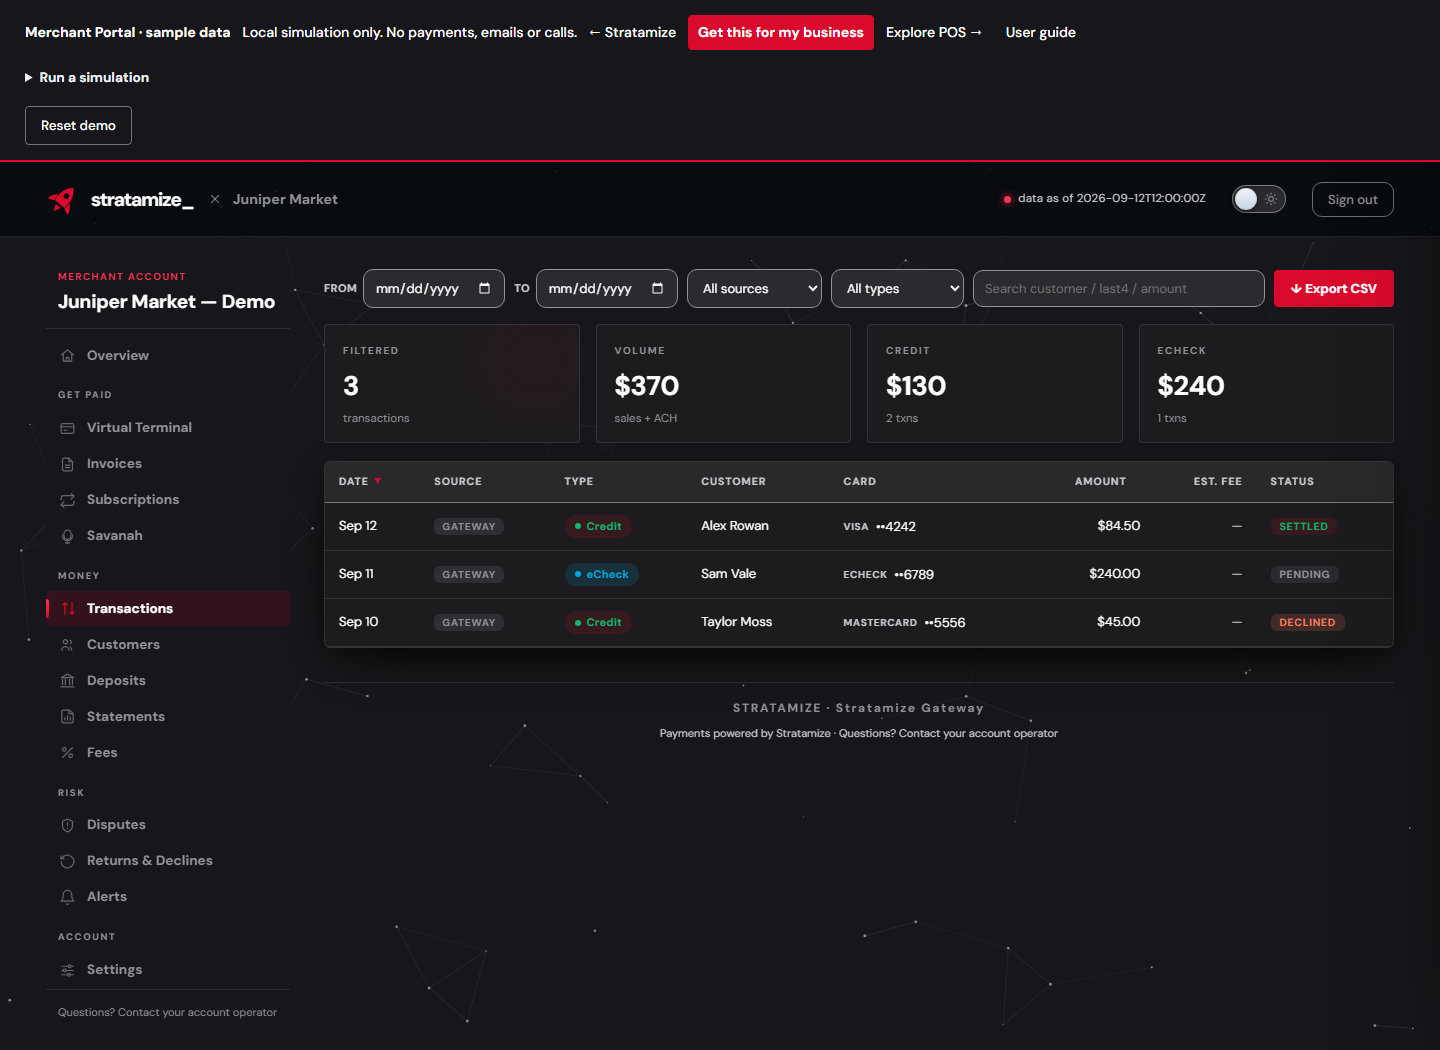Open the TO date calendar picker icon
Image resolution: width=1440 pixels, height=1050 pixels.
[x=658, y=288]
